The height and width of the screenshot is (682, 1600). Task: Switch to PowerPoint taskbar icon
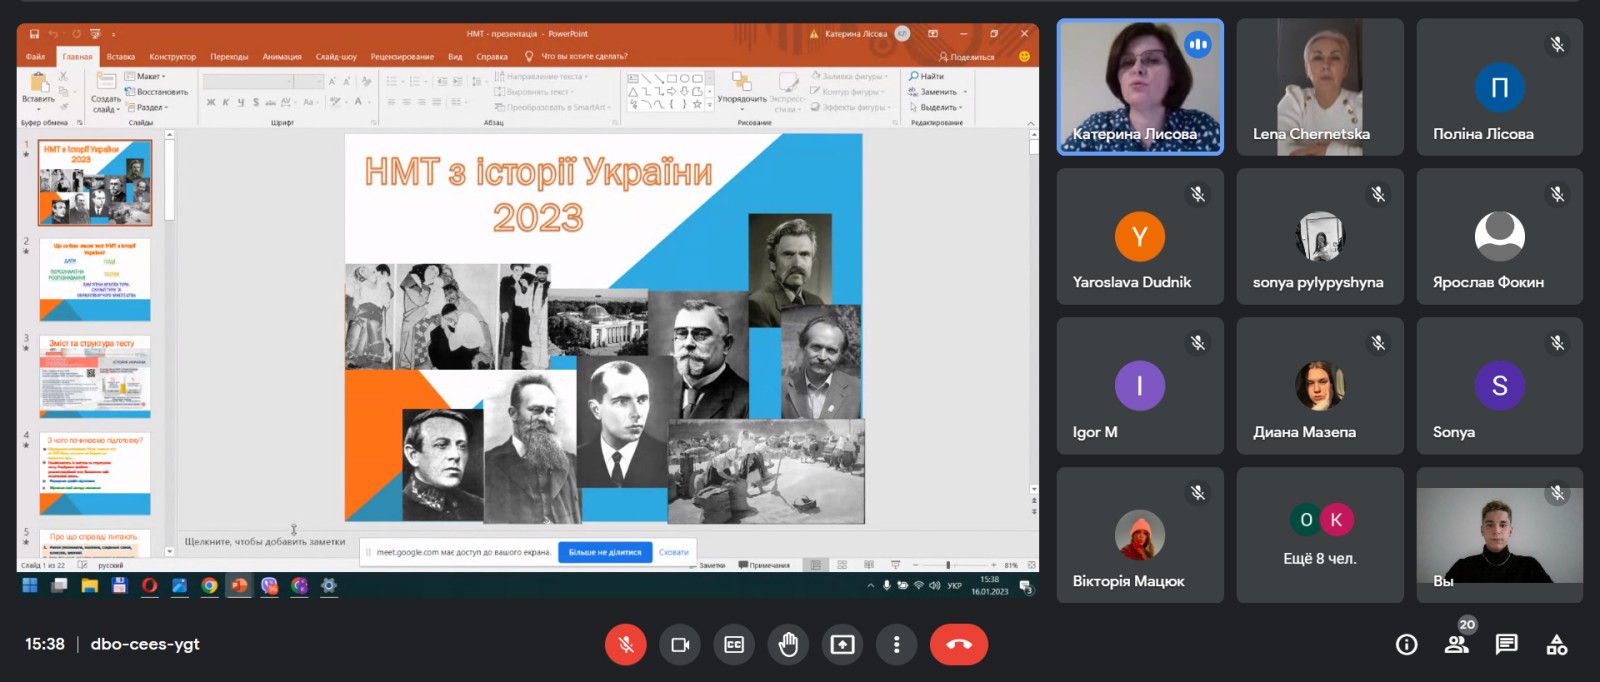[239, 586]
